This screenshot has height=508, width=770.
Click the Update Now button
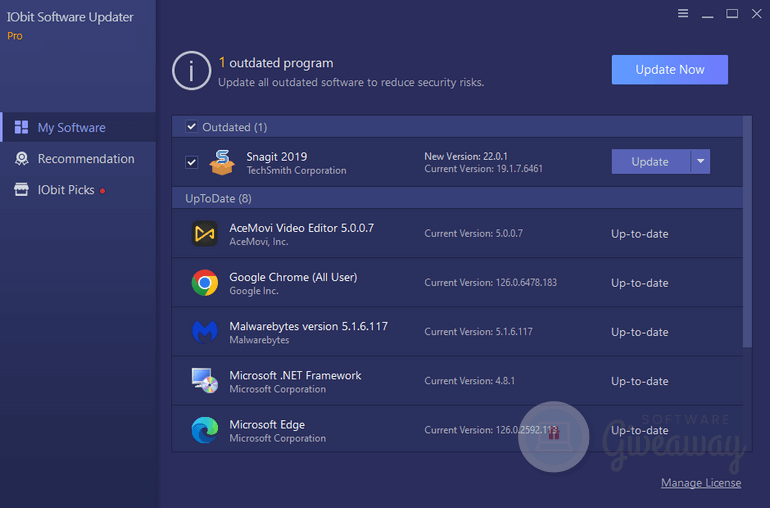click(x=670, y=70)
